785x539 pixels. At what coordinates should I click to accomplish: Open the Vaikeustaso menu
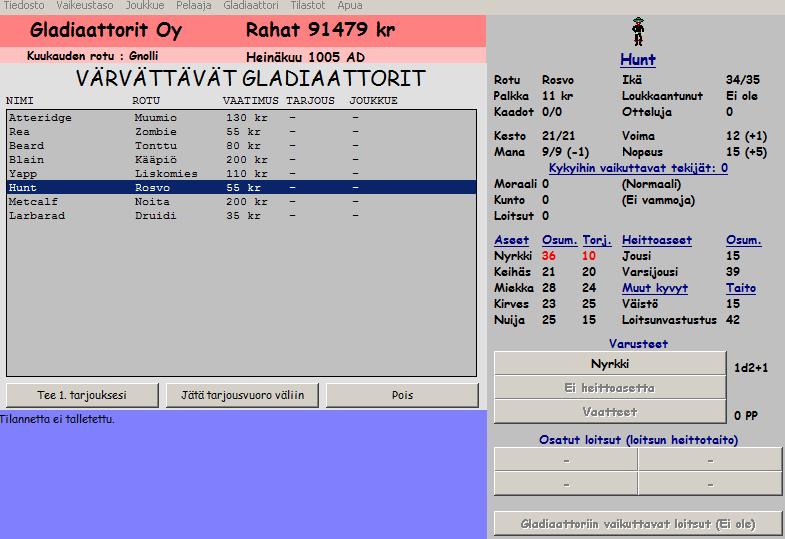83,6
